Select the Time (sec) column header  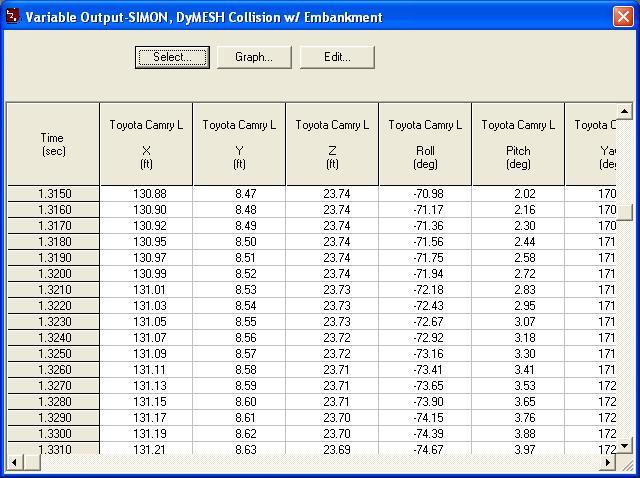[x=53, y=144]
